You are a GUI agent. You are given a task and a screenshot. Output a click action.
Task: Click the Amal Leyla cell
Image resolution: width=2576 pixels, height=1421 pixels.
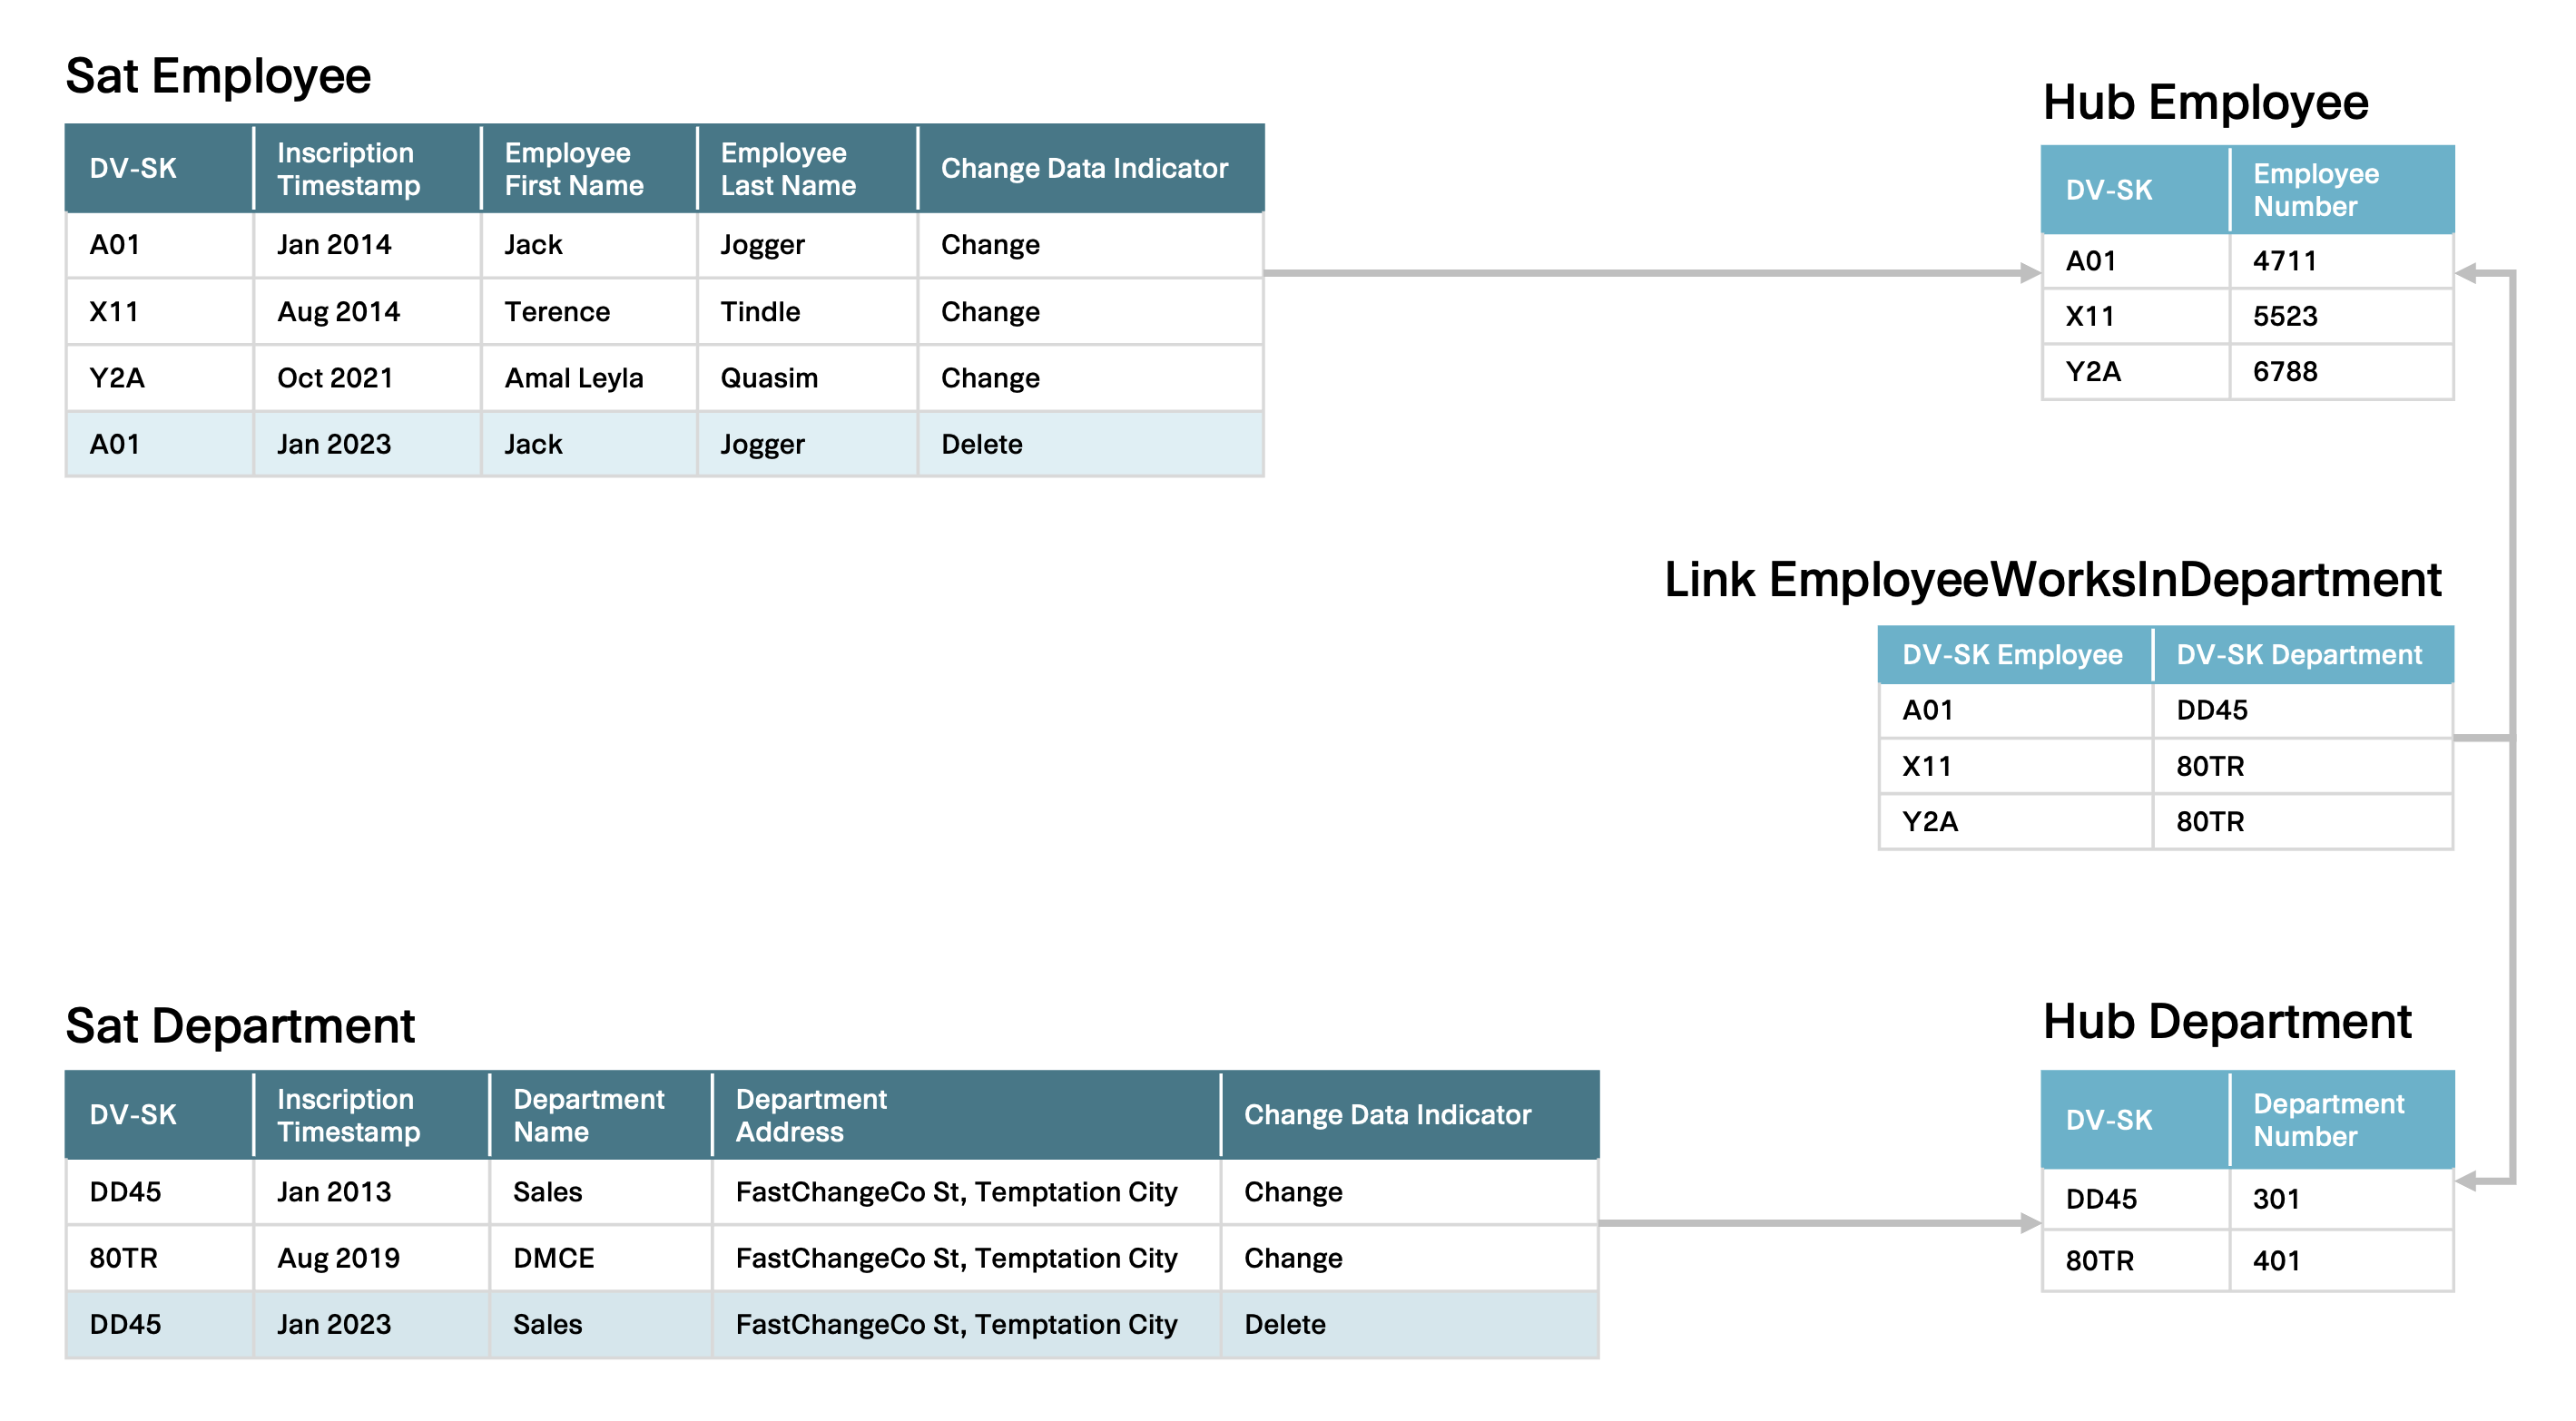tap(573, 378)
